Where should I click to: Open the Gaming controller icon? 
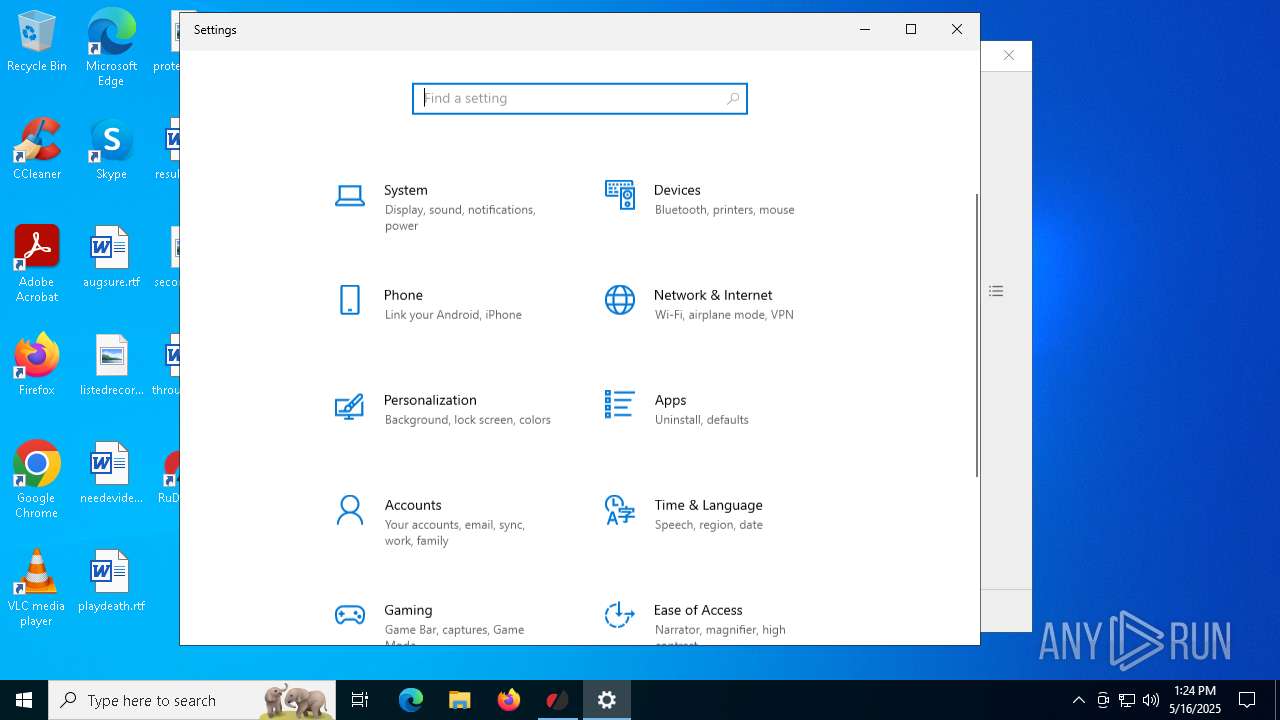(349, 615)
